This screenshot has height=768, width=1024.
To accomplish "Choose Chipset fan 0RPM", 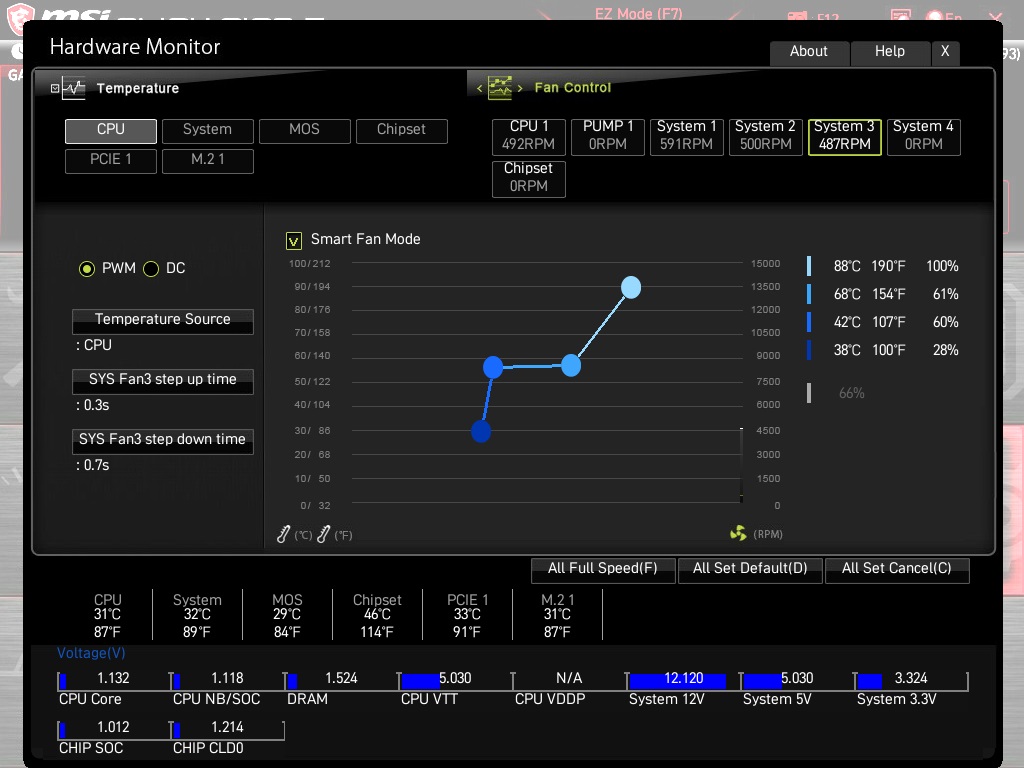I will point(529,178).
